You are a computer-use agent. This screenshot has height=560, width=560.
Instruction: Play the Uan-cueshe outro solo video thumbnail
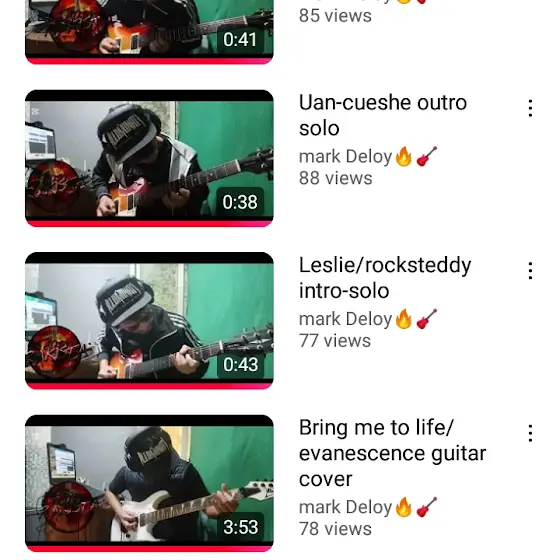[149, 159]
